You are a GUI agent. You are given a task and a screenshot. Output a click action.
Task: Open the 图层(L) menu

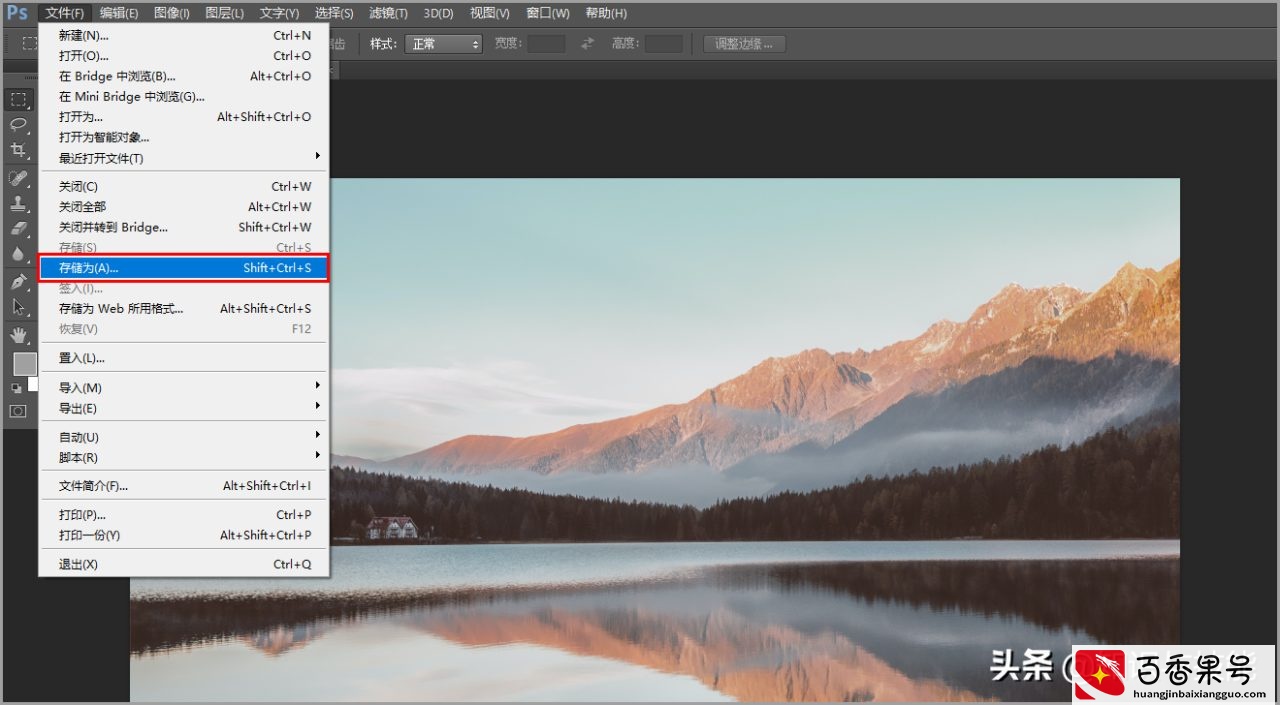pos(224,13)
